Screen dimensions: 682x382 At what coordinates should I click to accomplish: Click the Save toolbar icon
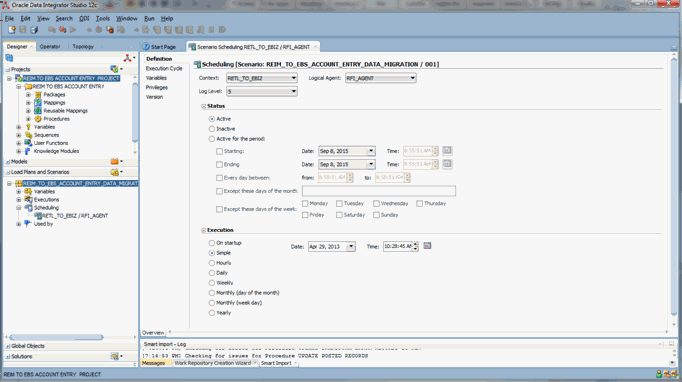pos(23,30)
